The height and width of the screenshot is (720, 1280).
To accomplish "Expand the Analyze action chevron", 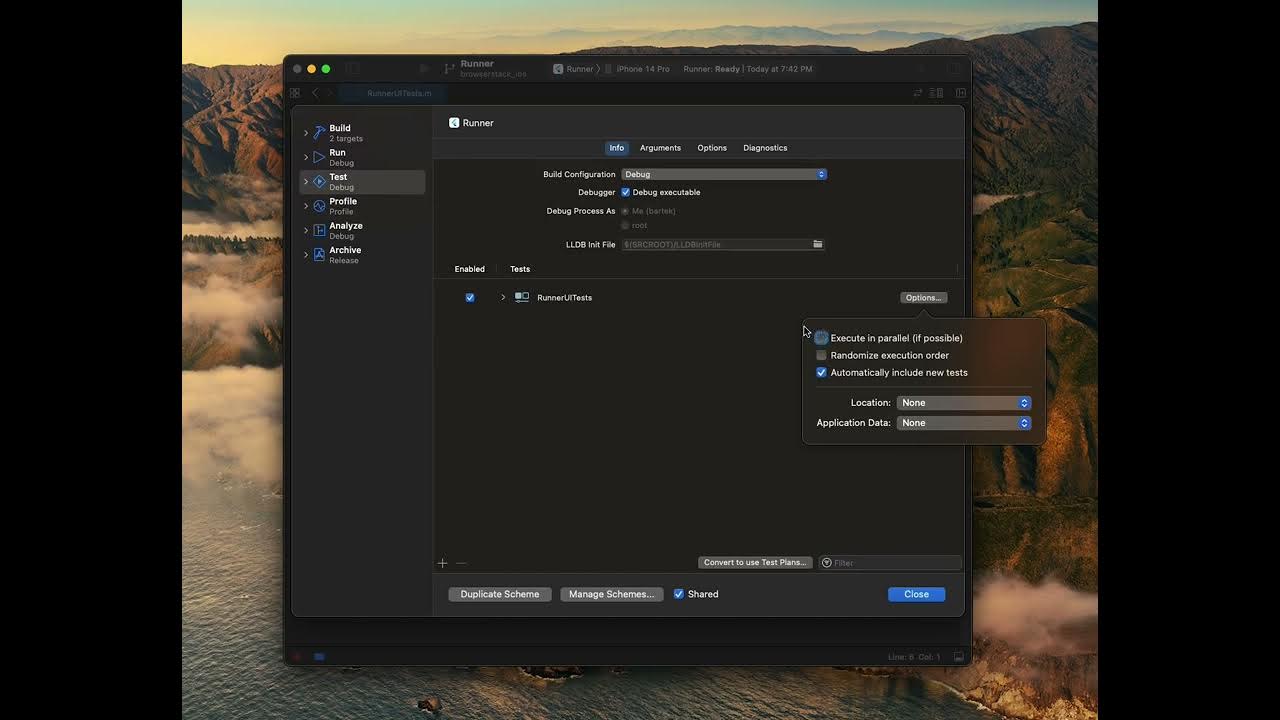I will [x=306, y=230].
